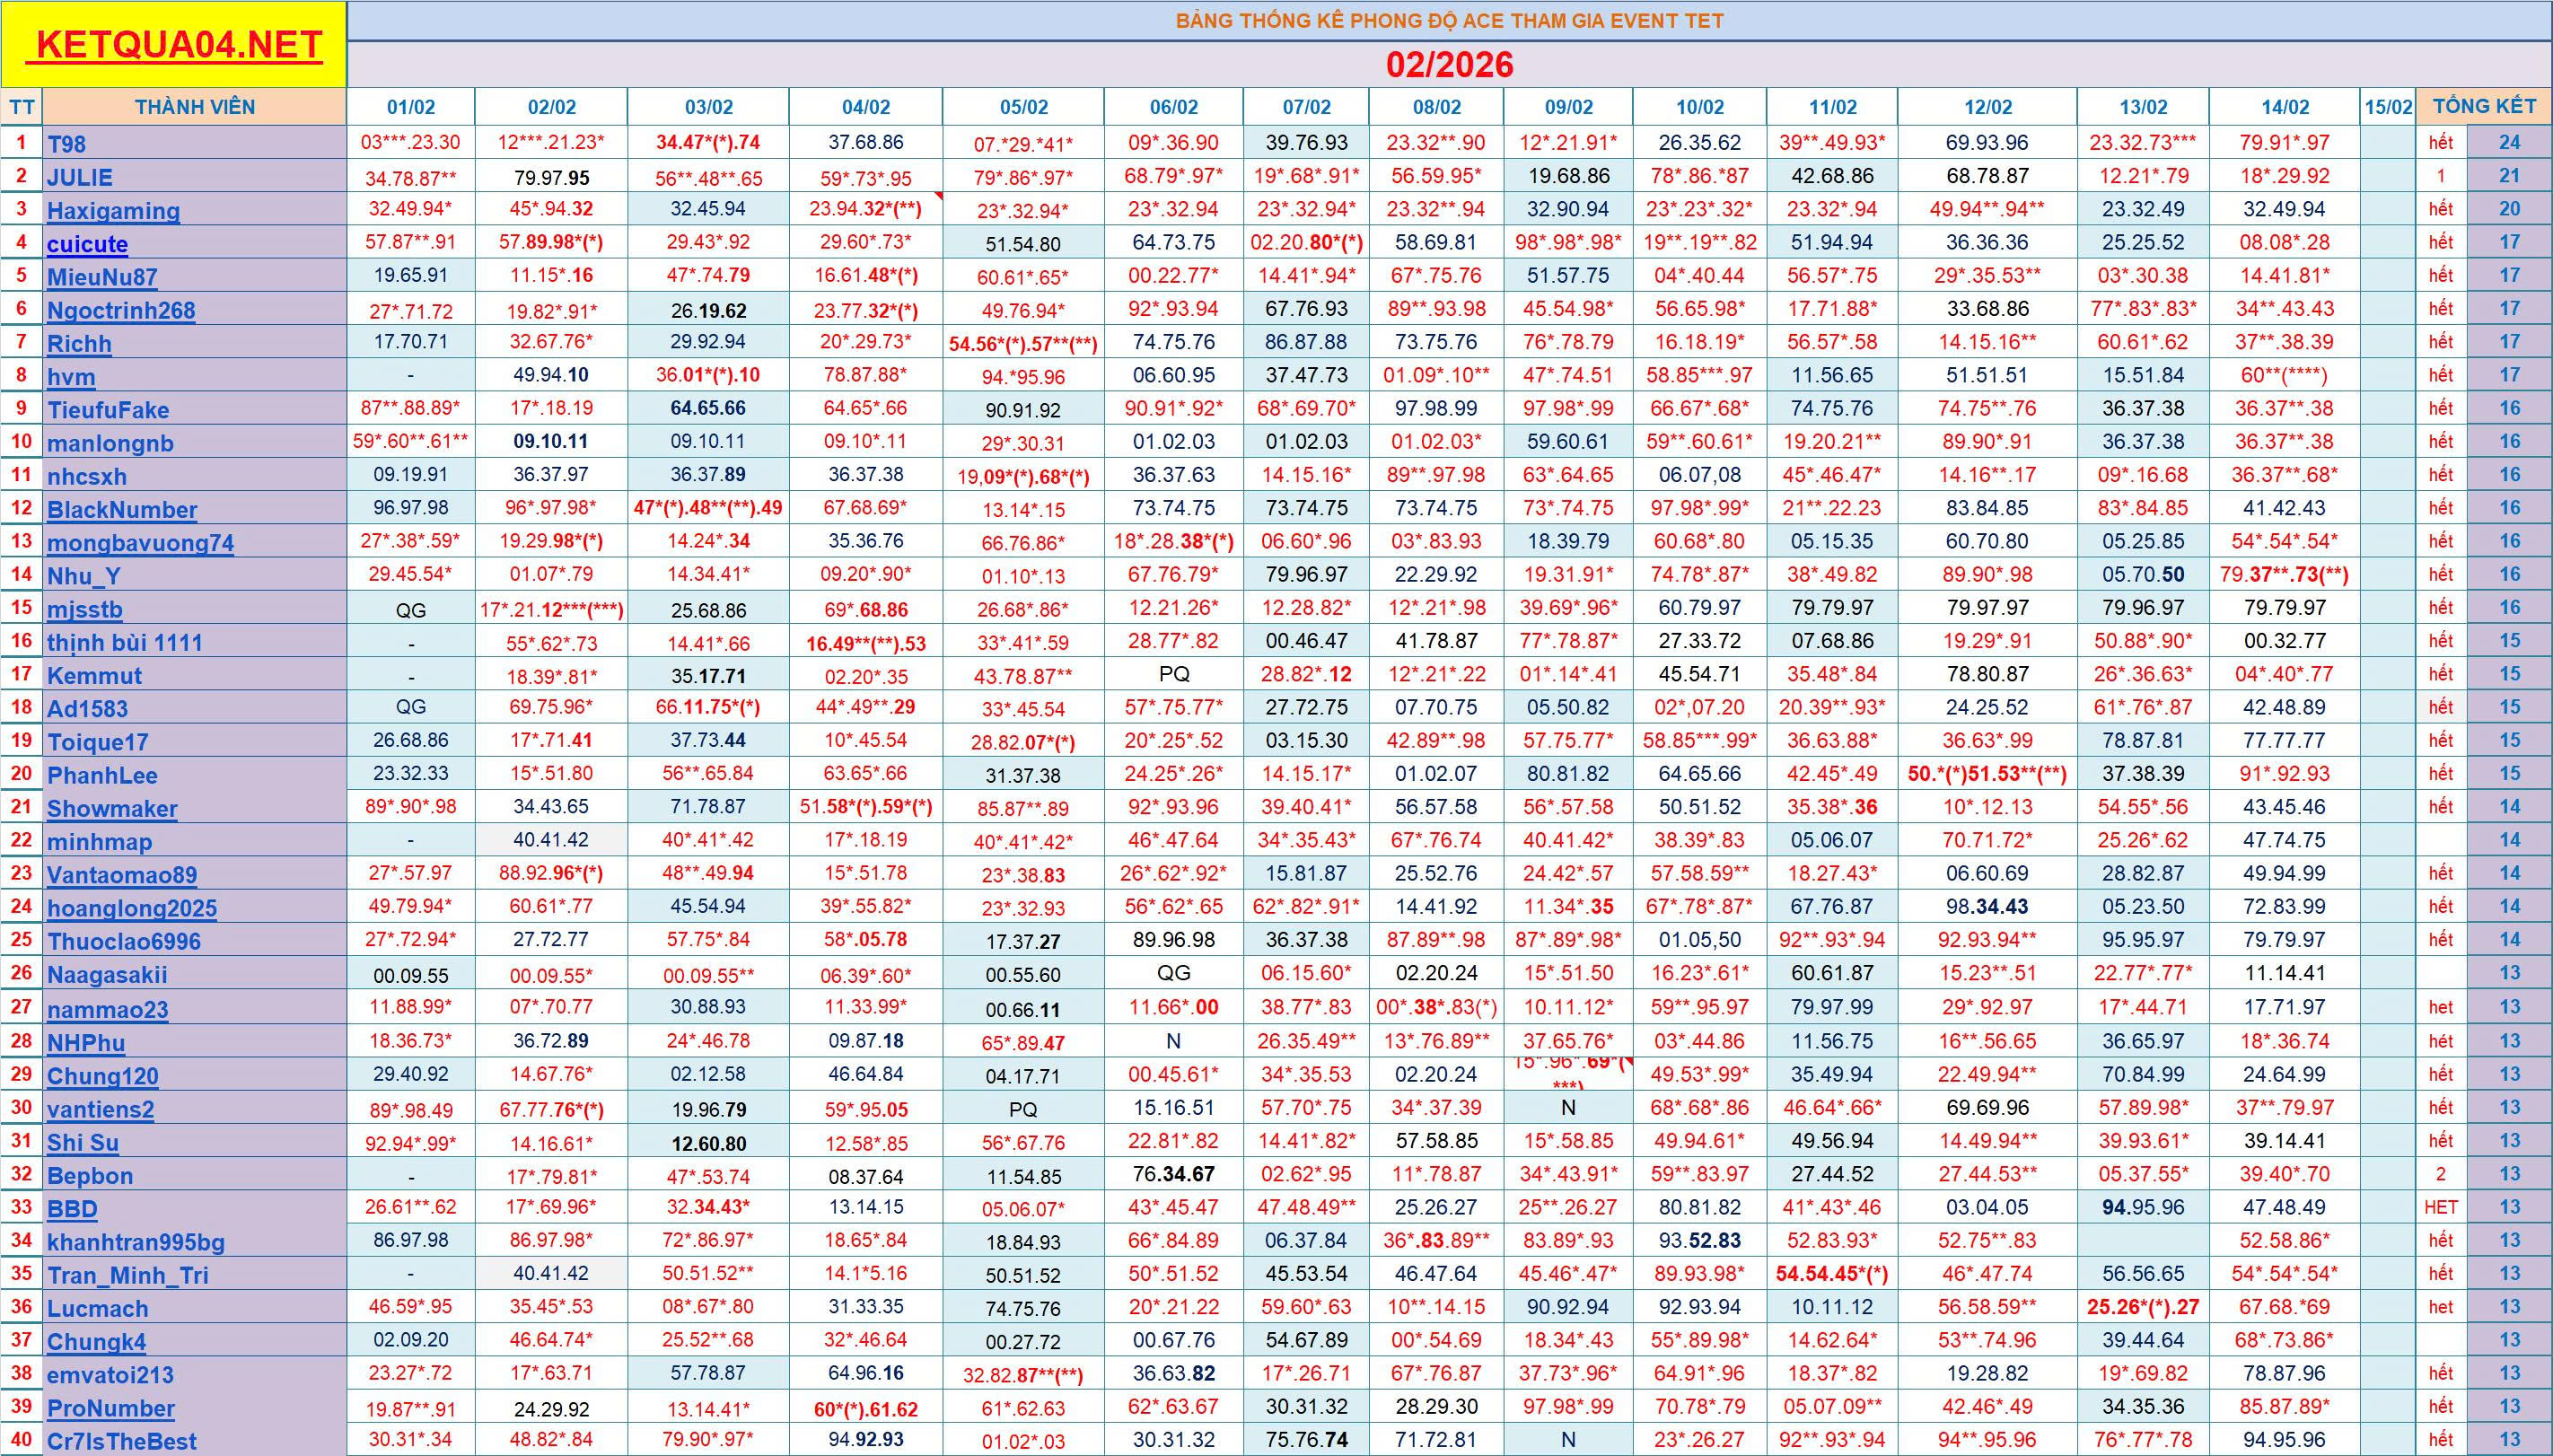The height and width of the screenshot is (1456, 2553).
Task: Click the 14/02 date column header
Action: (2285, 107)
